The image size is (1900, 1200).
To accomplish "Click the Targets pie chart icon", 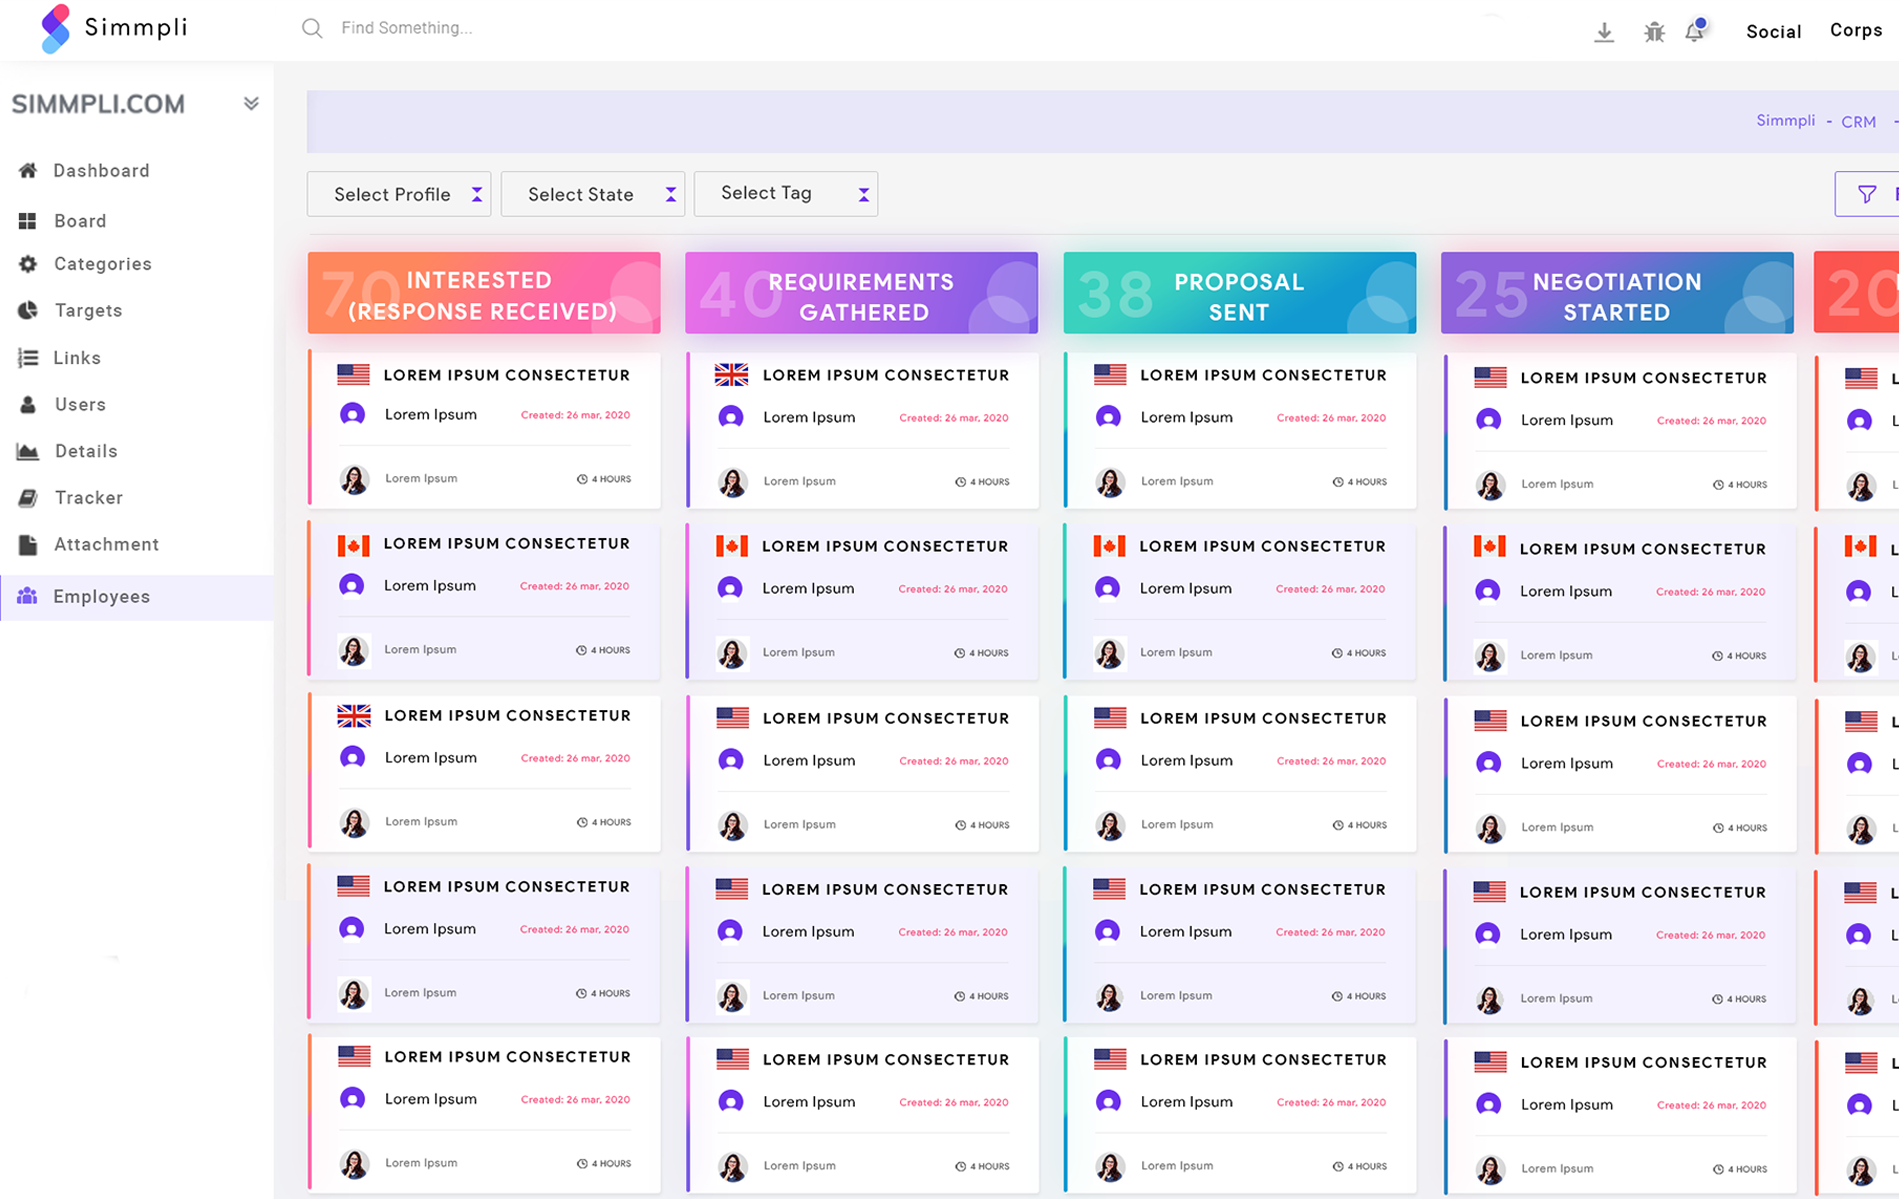I will pyautogui.click(x=28, y=311).
